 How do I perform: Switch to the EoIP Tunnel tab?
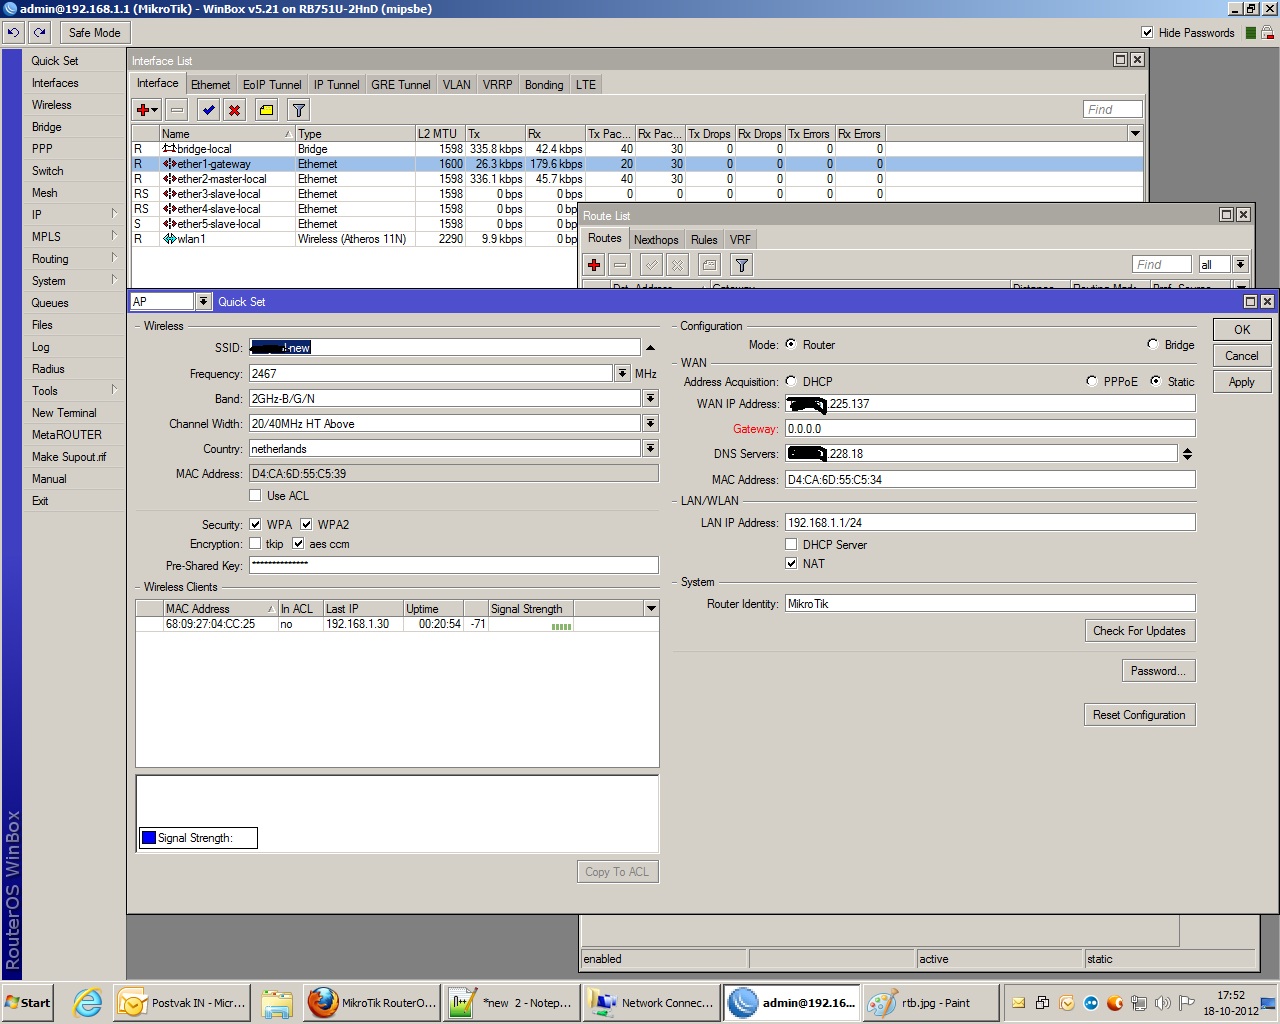(x=272, y=85)
